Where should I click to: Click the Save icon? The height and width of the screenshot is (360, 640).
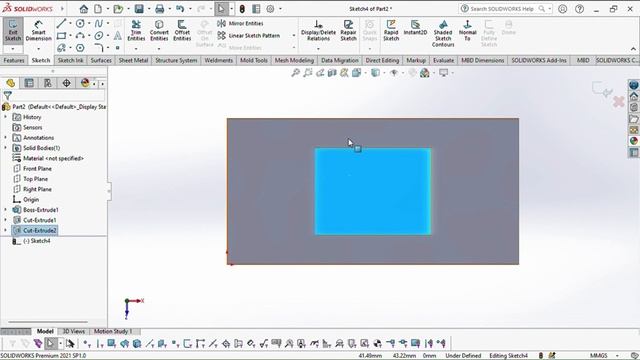pos(139,9)
